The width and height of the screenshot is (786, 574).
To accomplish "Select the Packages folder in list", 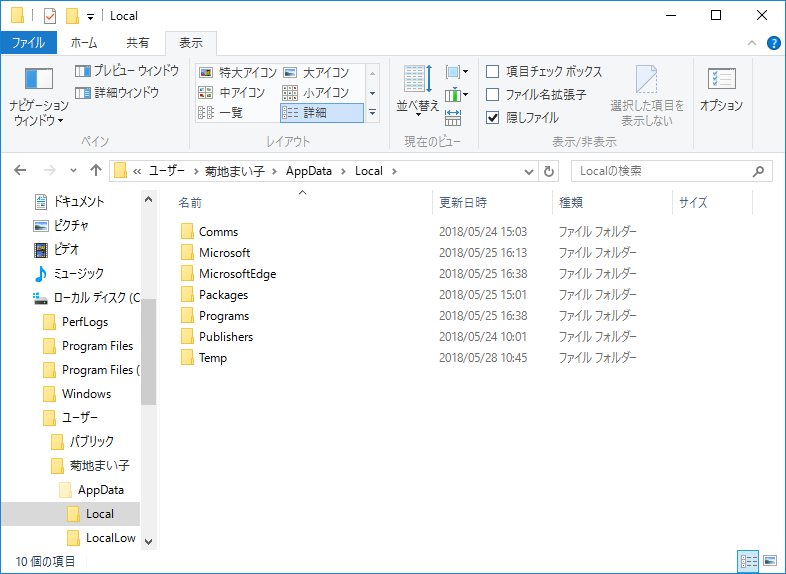I will pos(223,295).
